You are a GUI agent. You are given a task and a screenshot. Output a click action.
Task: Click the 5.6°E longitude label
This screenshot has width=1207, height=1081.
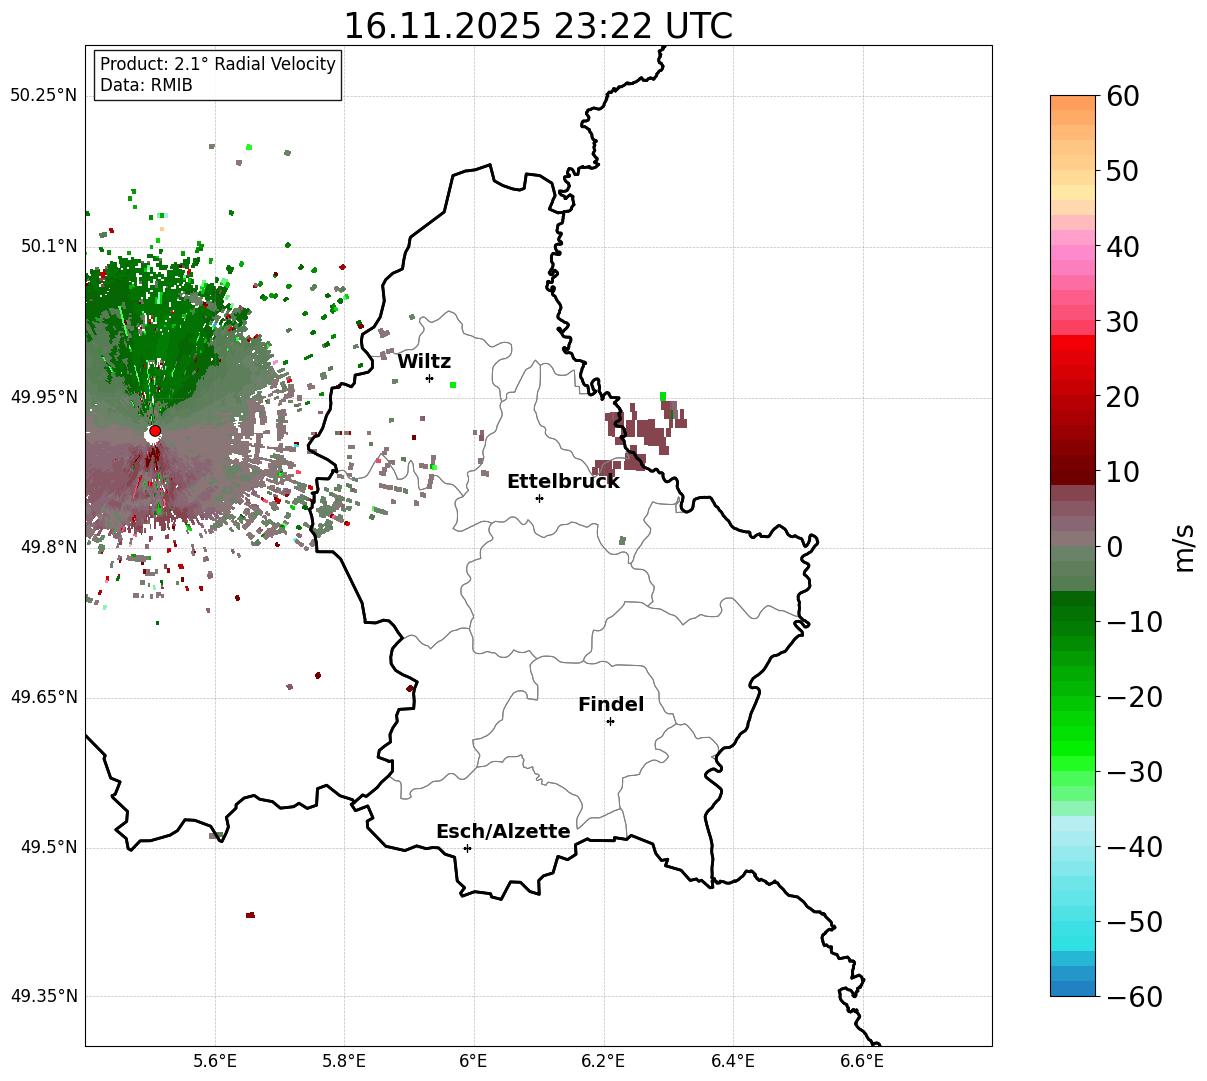[215, 1061]
